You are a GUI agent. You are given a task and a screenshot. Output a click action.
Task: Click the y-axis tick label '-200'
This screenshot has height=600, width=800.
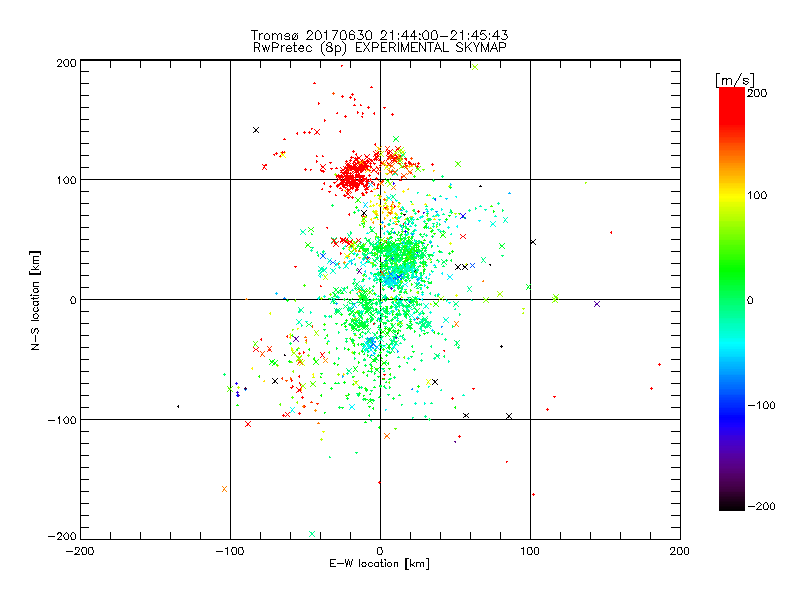point(62,537)
